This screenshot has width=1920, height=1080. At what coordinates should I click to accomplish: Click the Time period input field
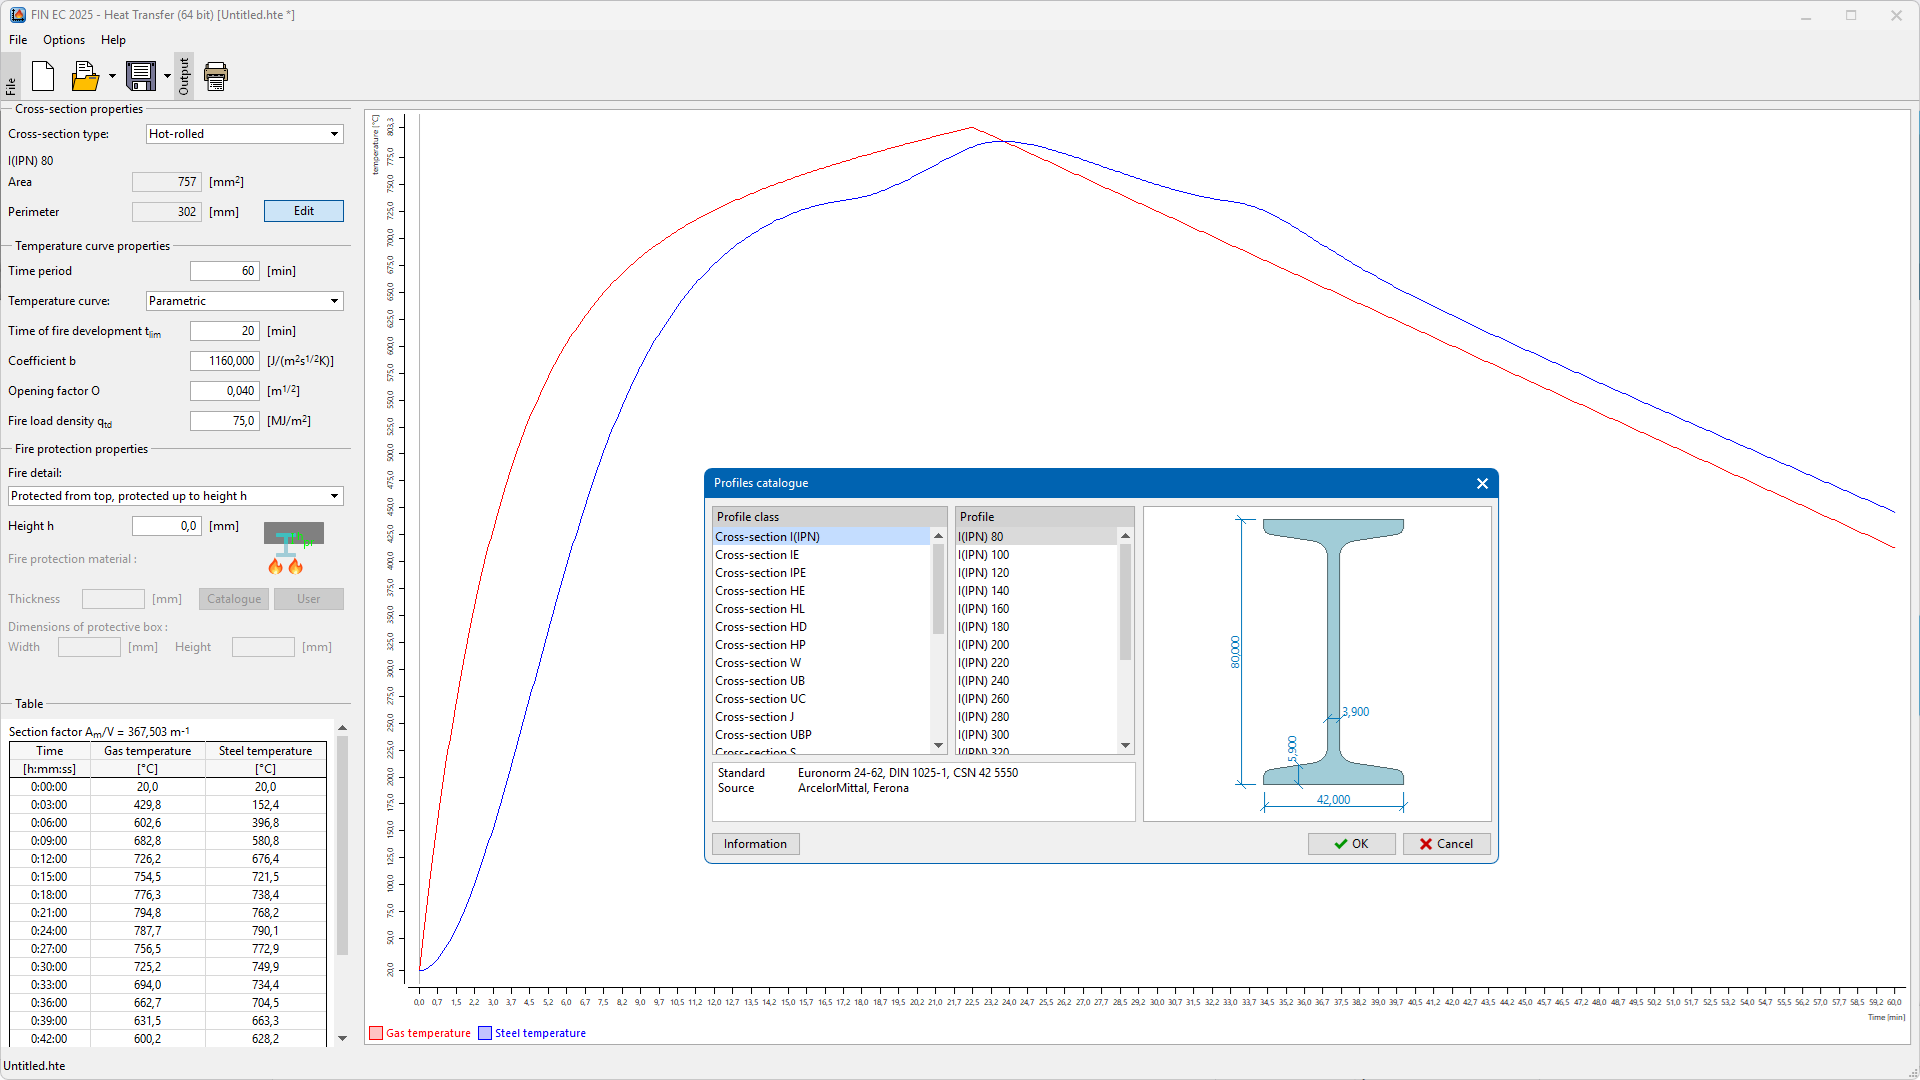coord(225,271)
